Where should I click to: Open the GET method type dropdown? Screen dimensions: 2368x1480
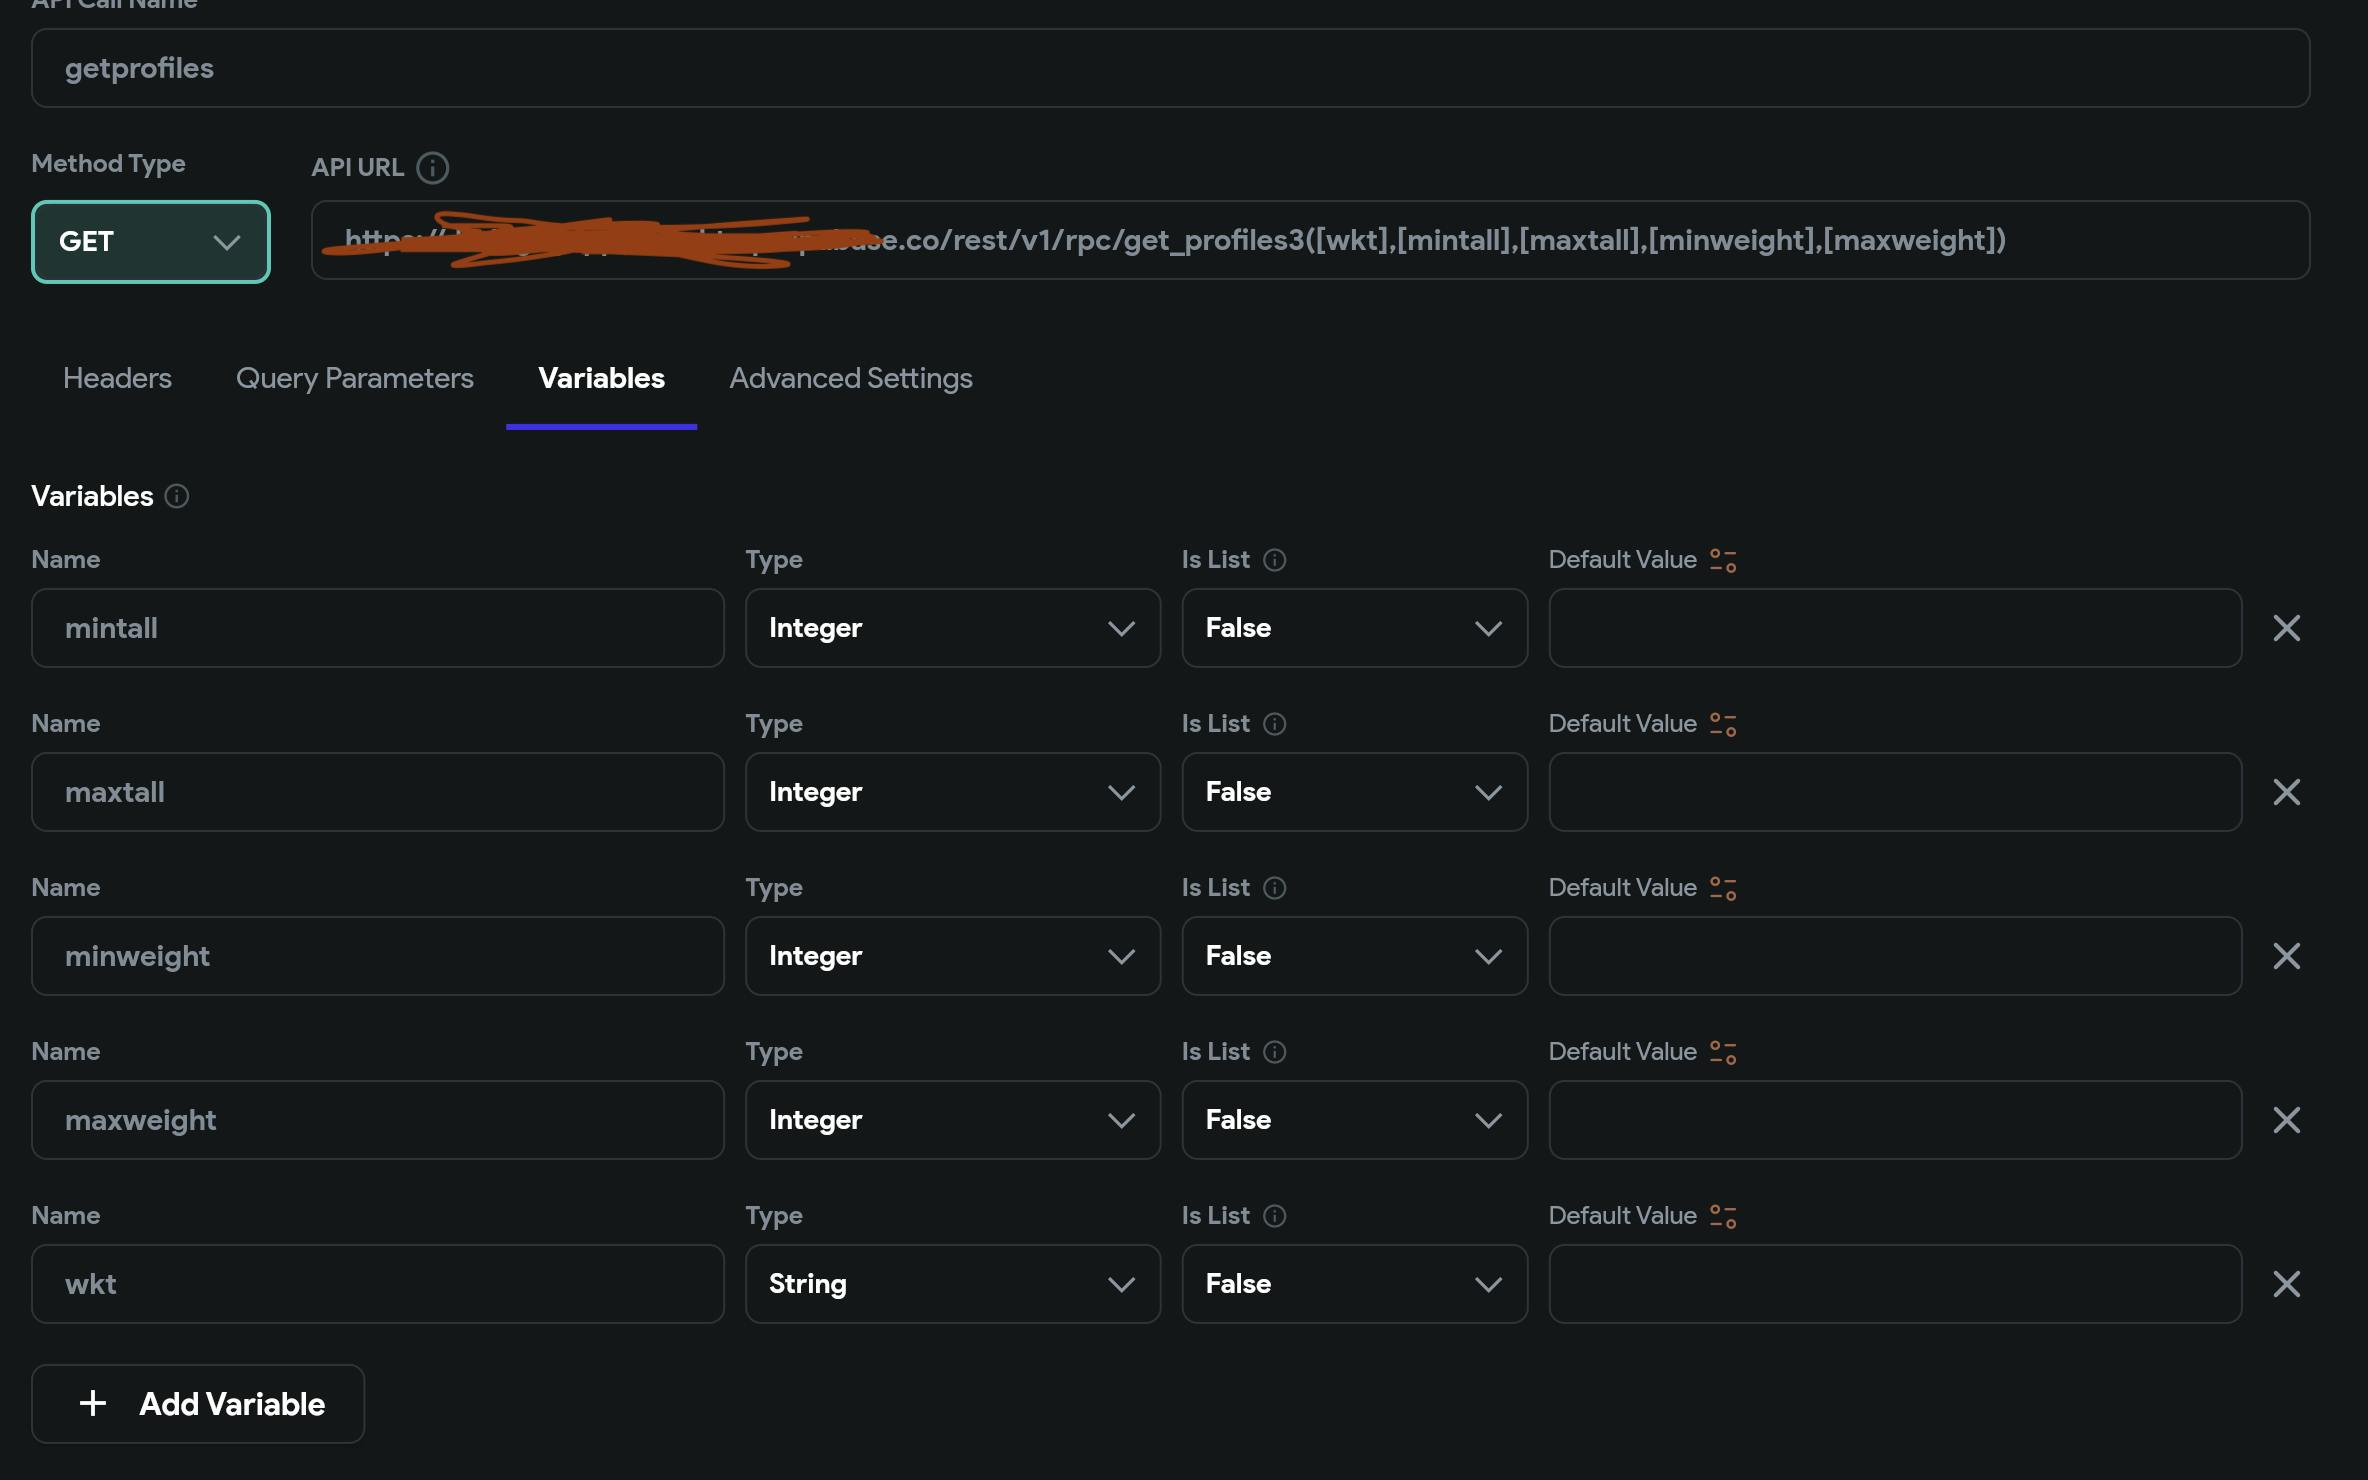(x=151, y=242)
